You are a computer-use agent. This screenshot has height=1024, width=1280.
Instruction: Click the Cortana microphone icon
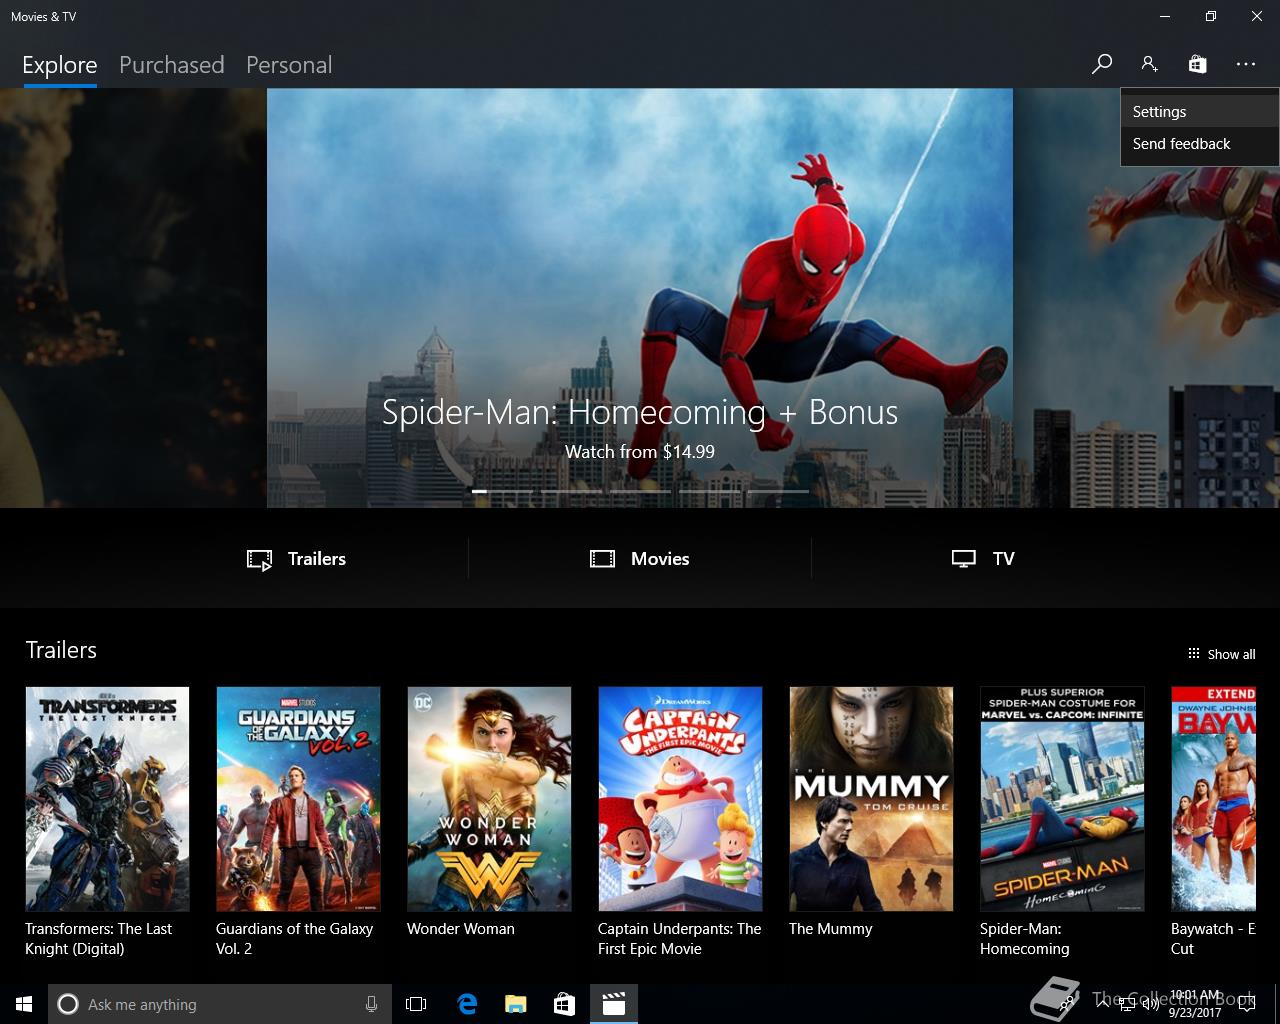point(372,1004)
